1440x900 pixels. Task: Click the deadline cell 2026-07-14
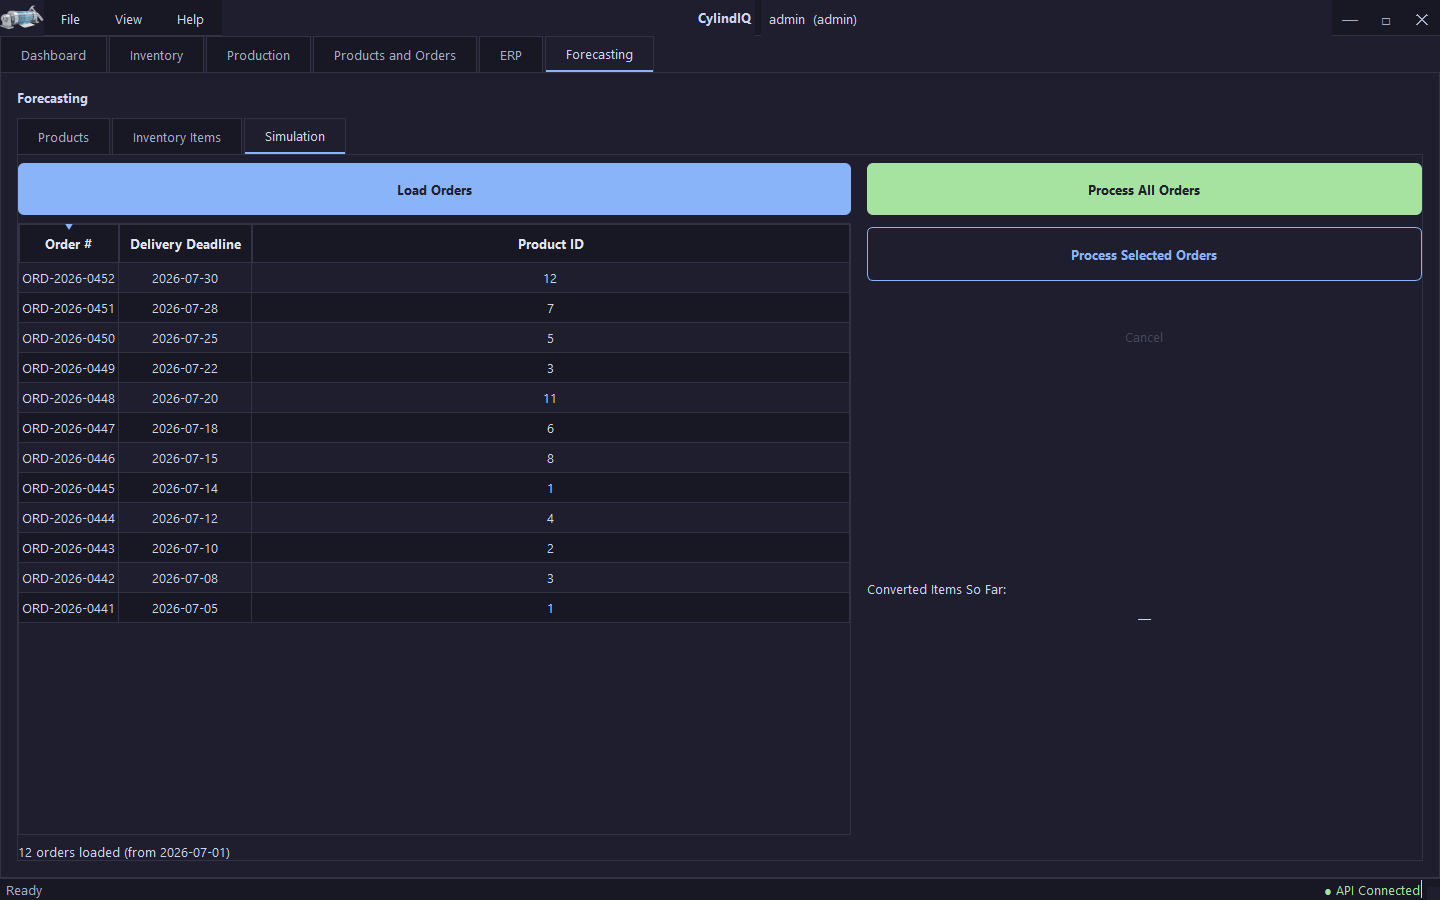point(185,488)
